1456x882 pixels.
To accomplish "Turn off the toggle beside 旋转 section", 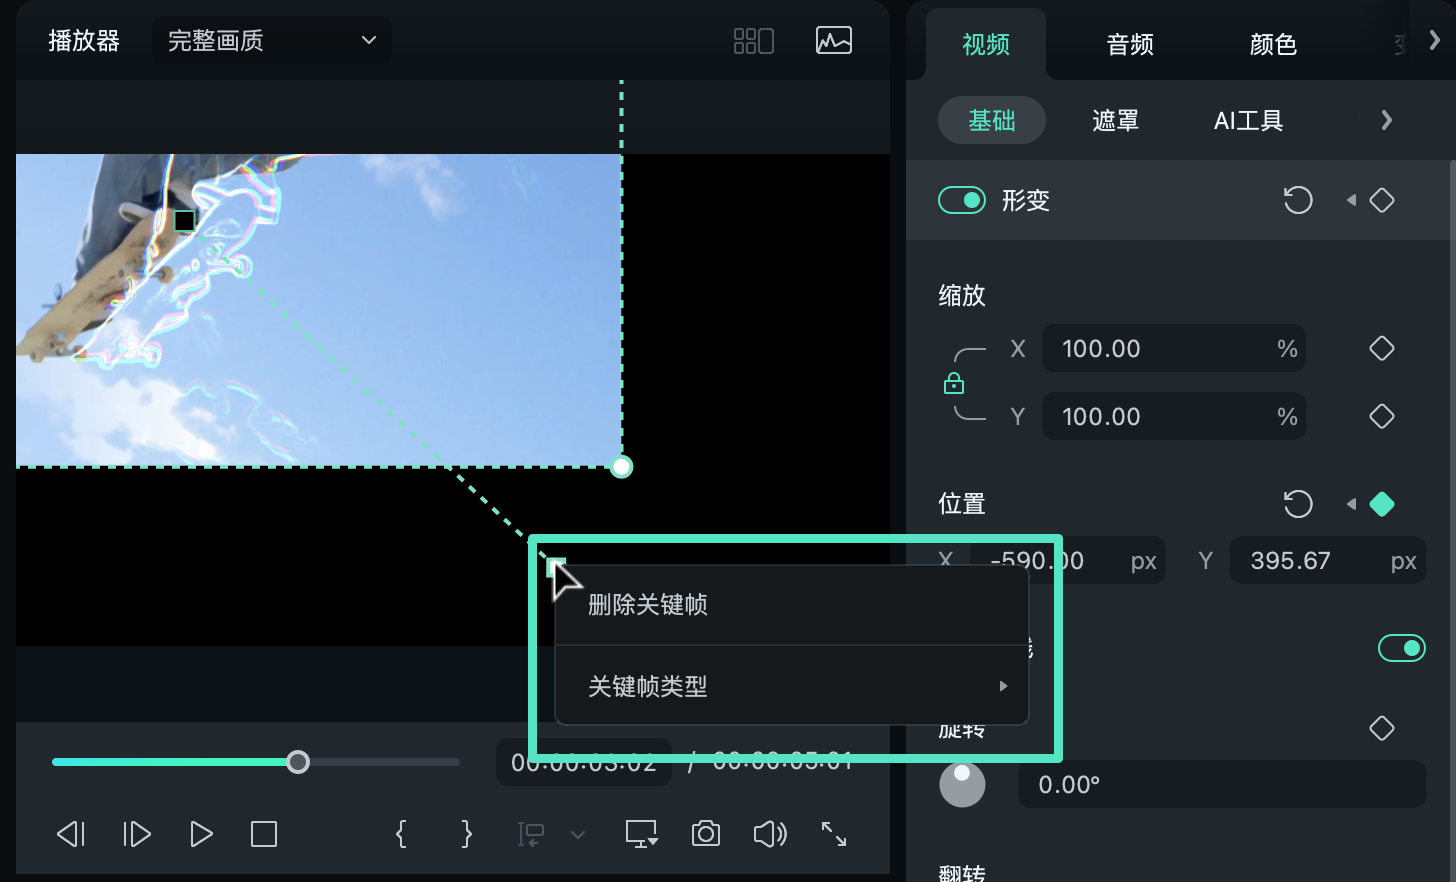I will [x=1401, y=648].
